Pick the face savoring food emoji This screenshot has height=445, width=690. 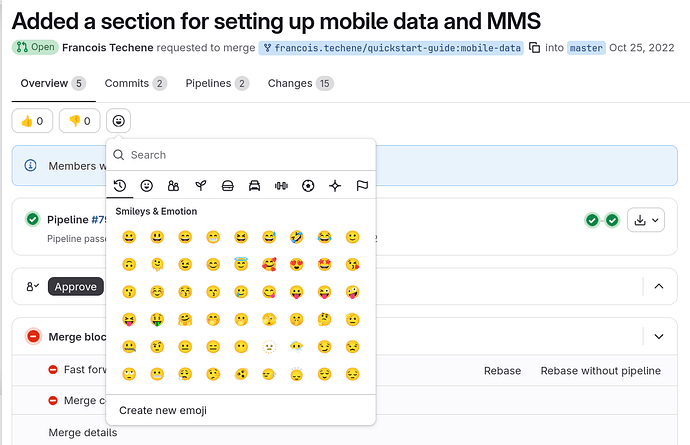(269, 292)
